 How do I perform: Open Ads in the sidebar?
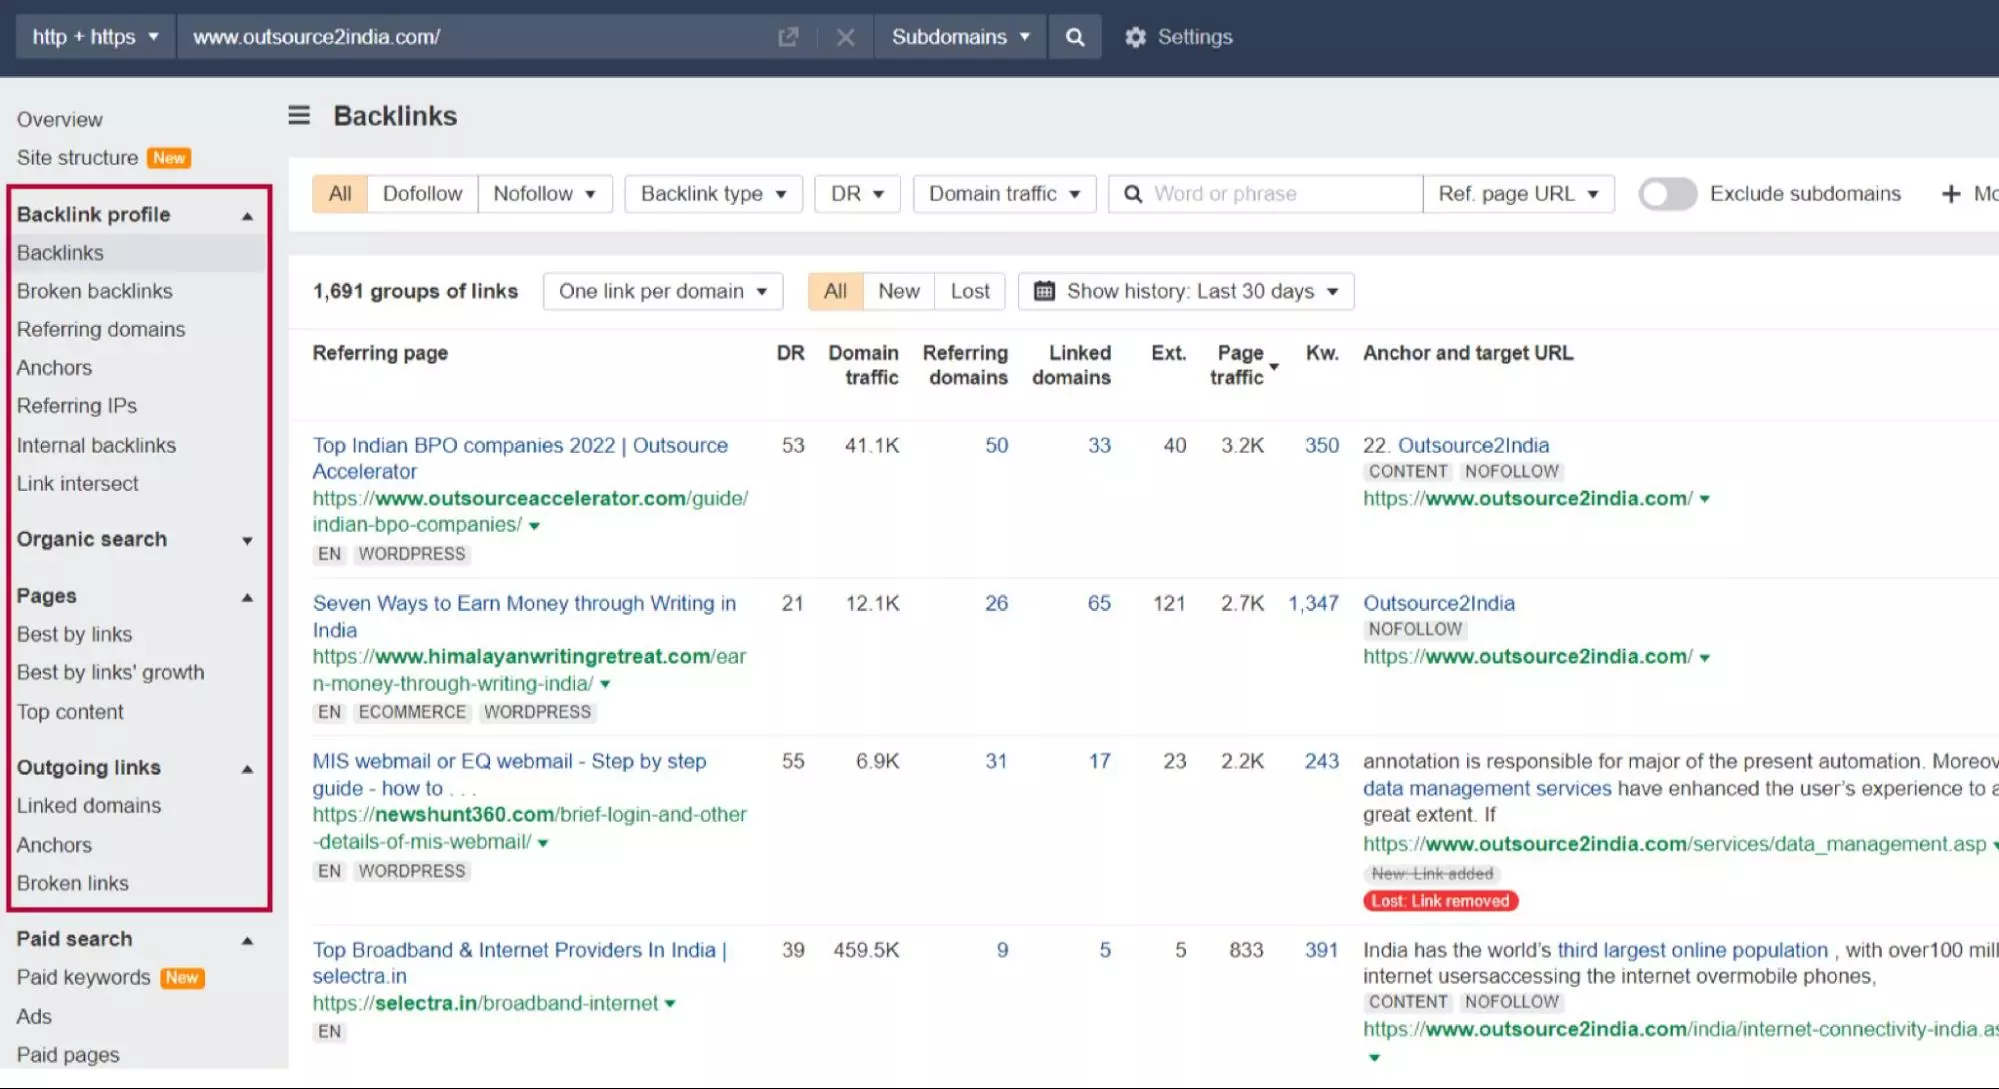pos(34,1016)
